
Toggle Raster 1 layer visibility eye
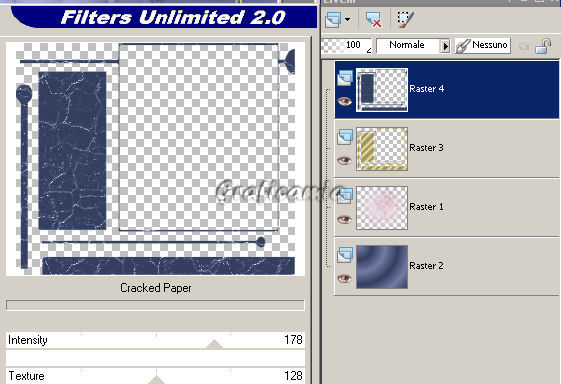point(345,219)
